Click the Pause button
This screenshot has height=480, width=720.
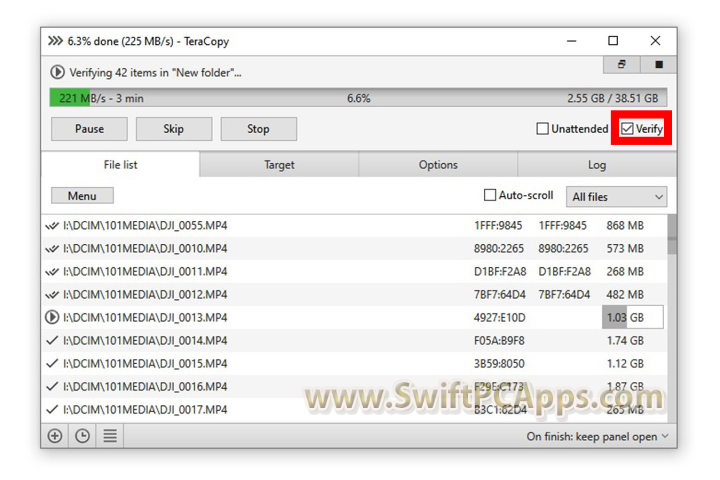89,129
